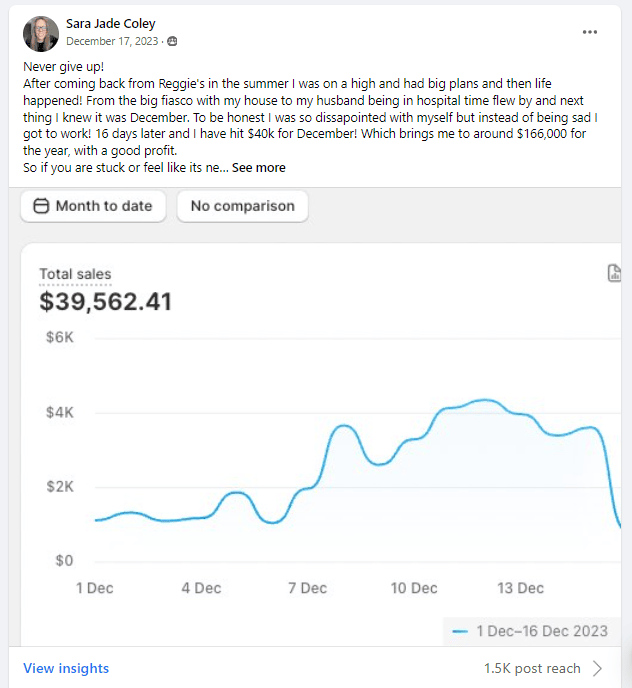Expand the post text with See more
This screenshot has width=632, height=688.
(259, 168)
